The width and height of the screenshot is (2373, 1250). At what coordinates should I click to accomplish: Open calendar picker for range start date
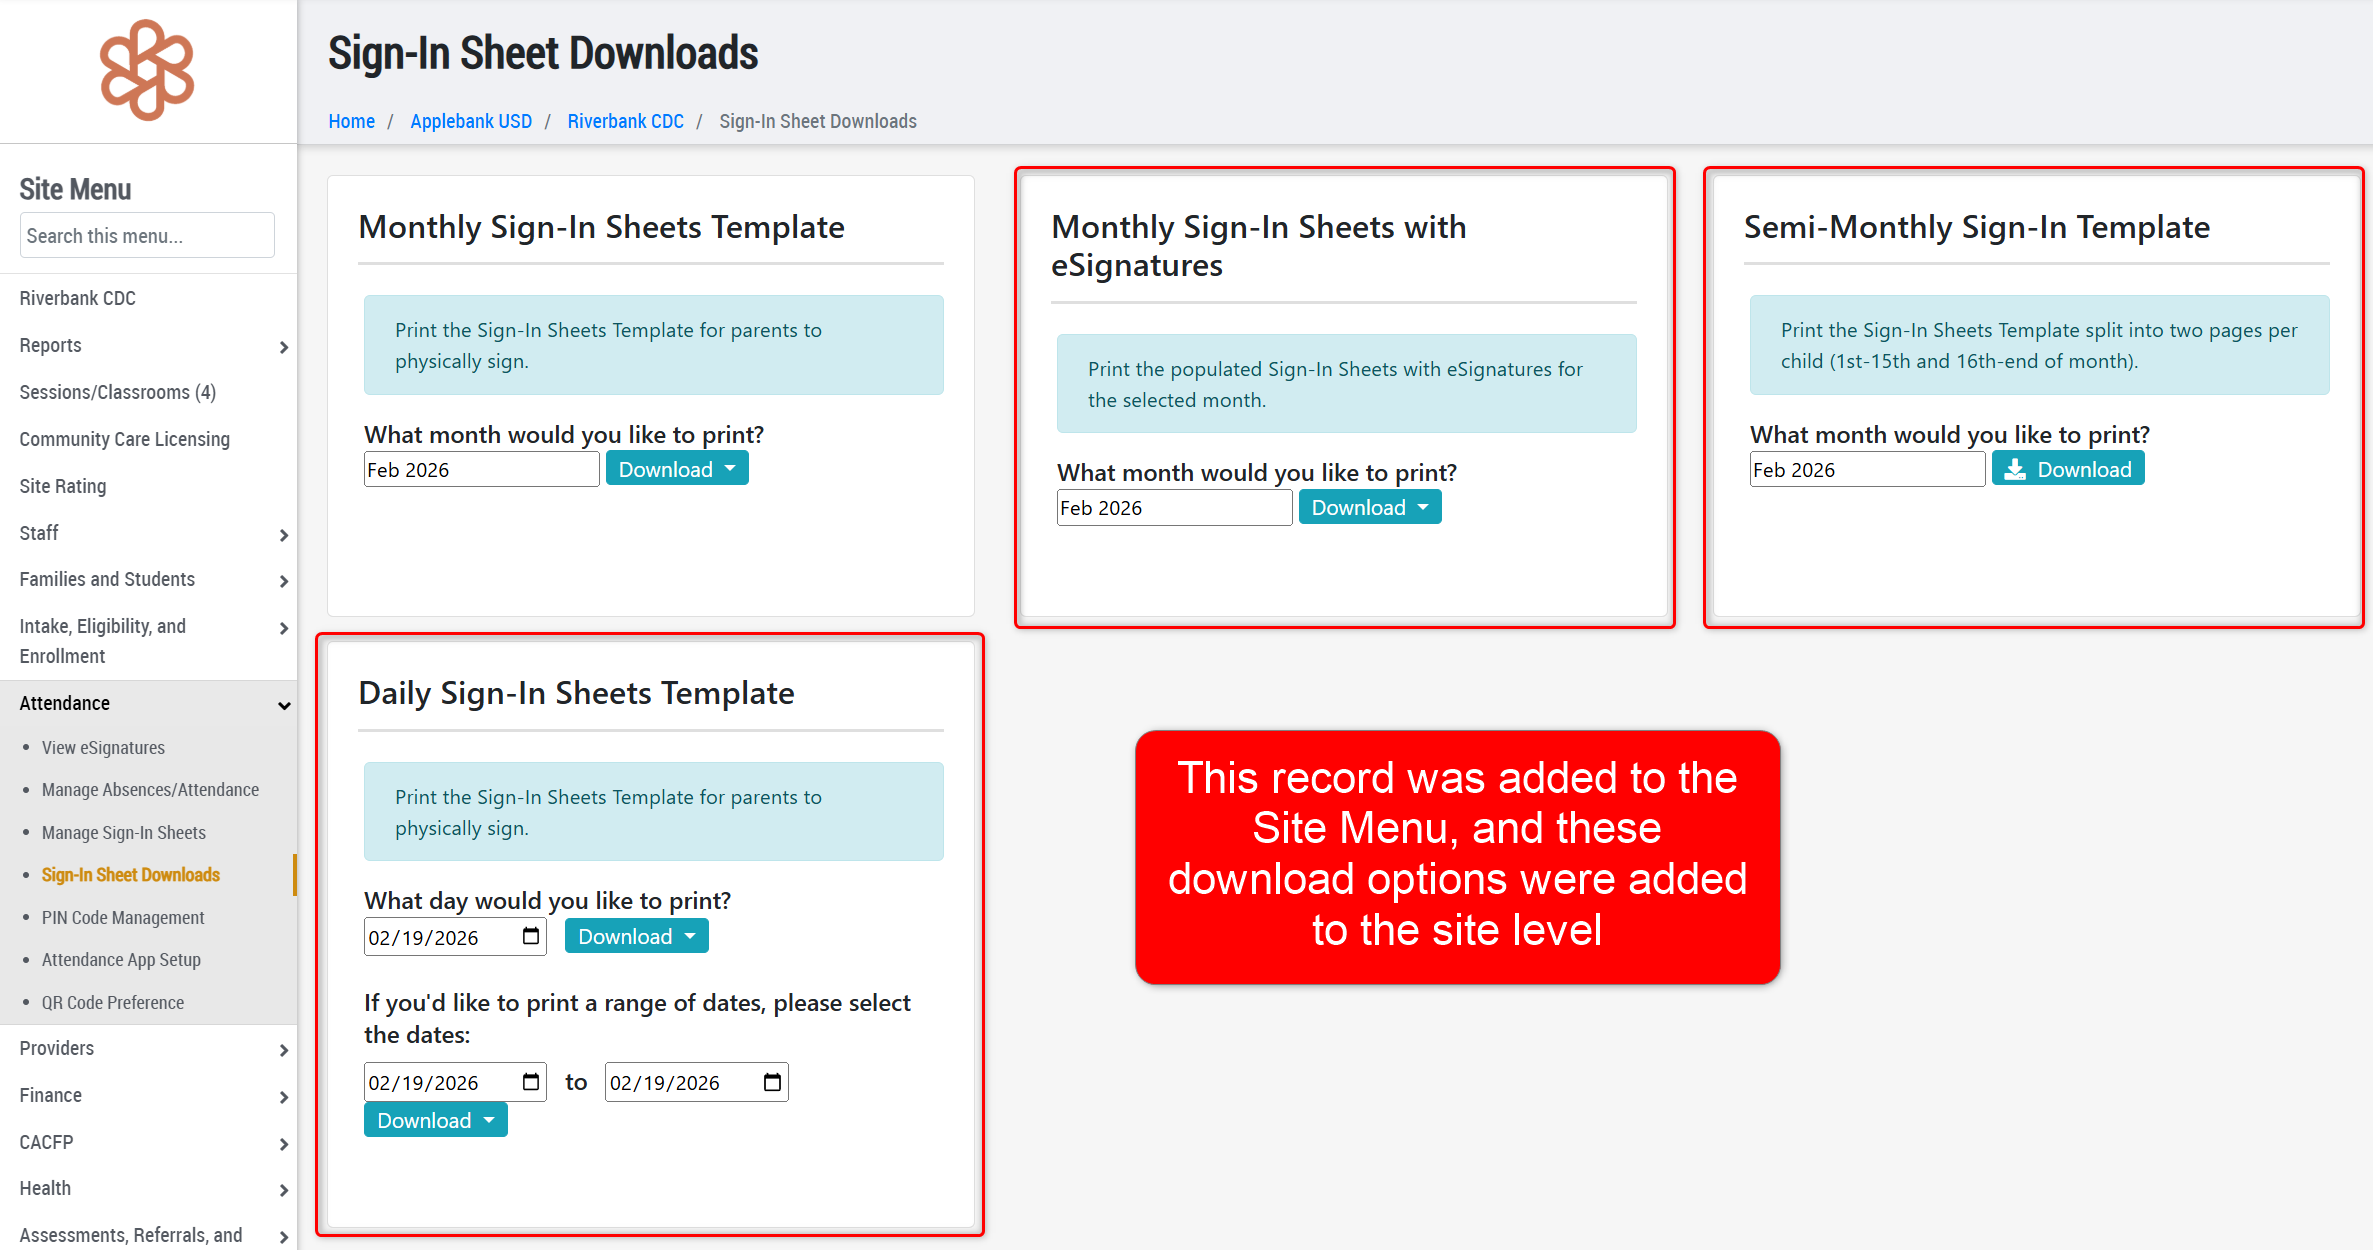(531, 1081)
